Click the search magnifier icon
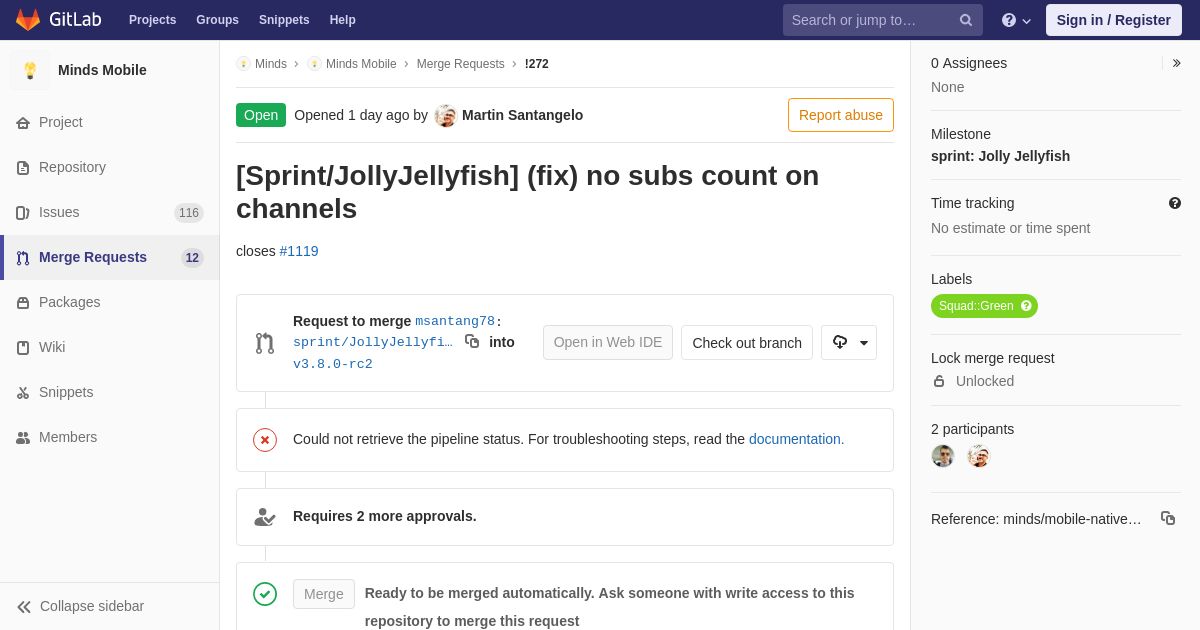Image resolution: width=1200 pixels, height=630 pixels. 966,20
